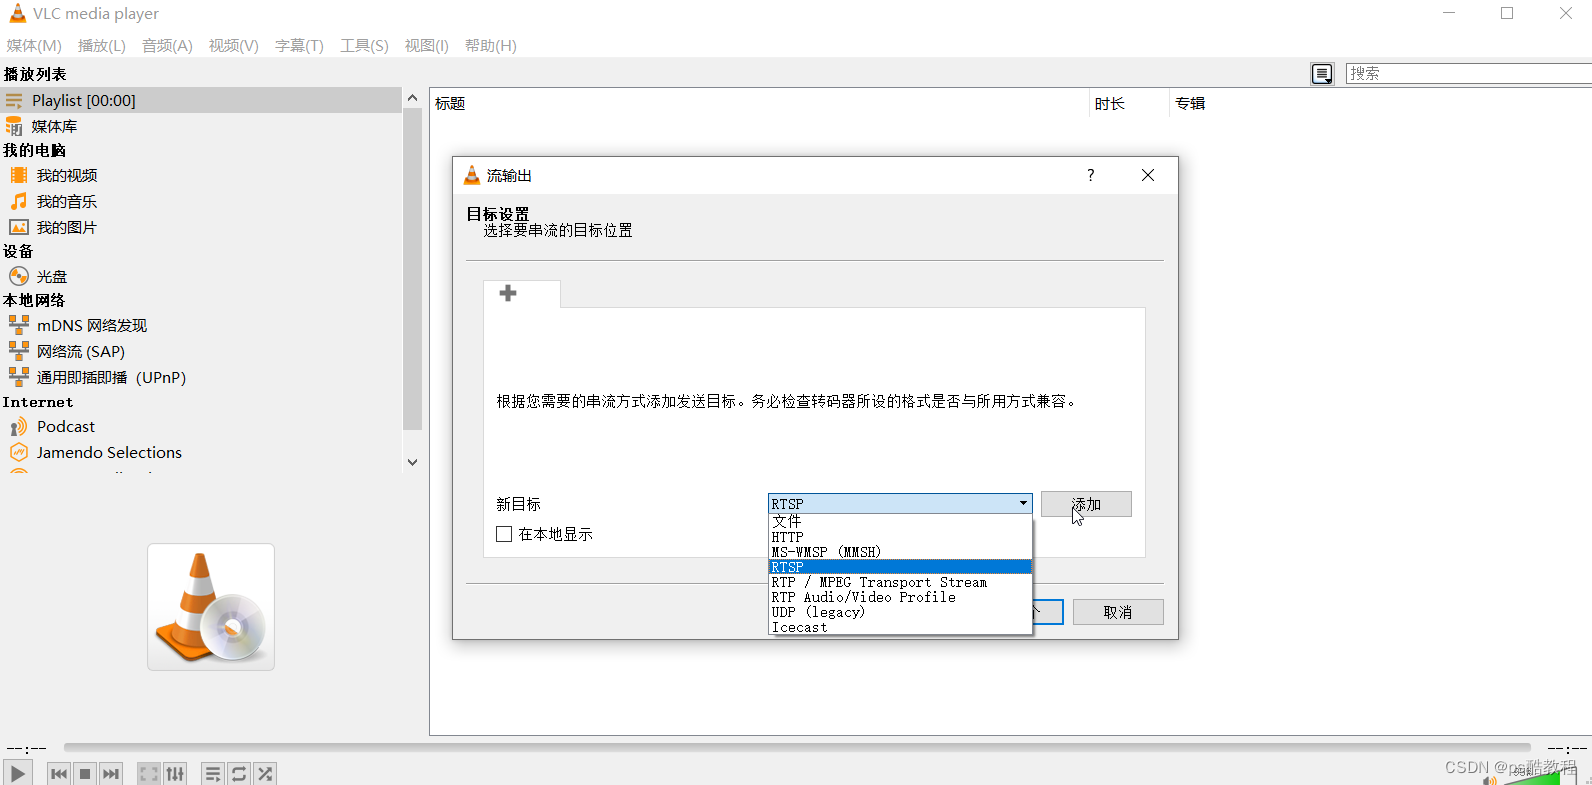The height and width of the screenshot is (785, 1592).
Task: Close the 流输出 dialog
Action: coord(1148,175)
